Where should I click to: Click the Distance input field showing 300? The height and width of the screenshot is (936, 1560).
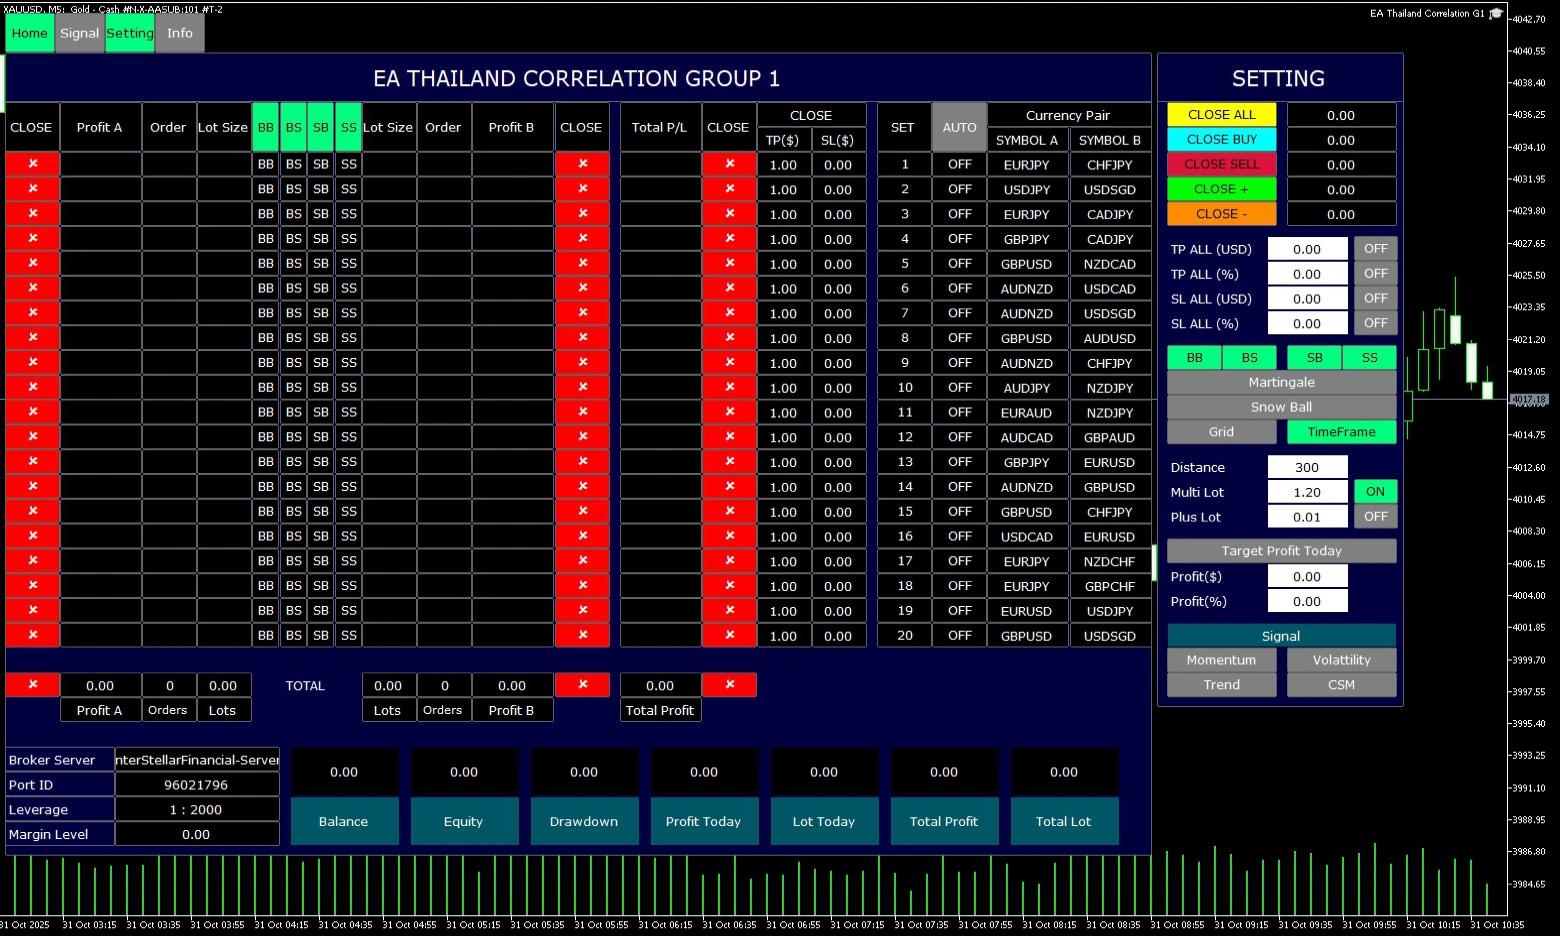point(1307,467)
